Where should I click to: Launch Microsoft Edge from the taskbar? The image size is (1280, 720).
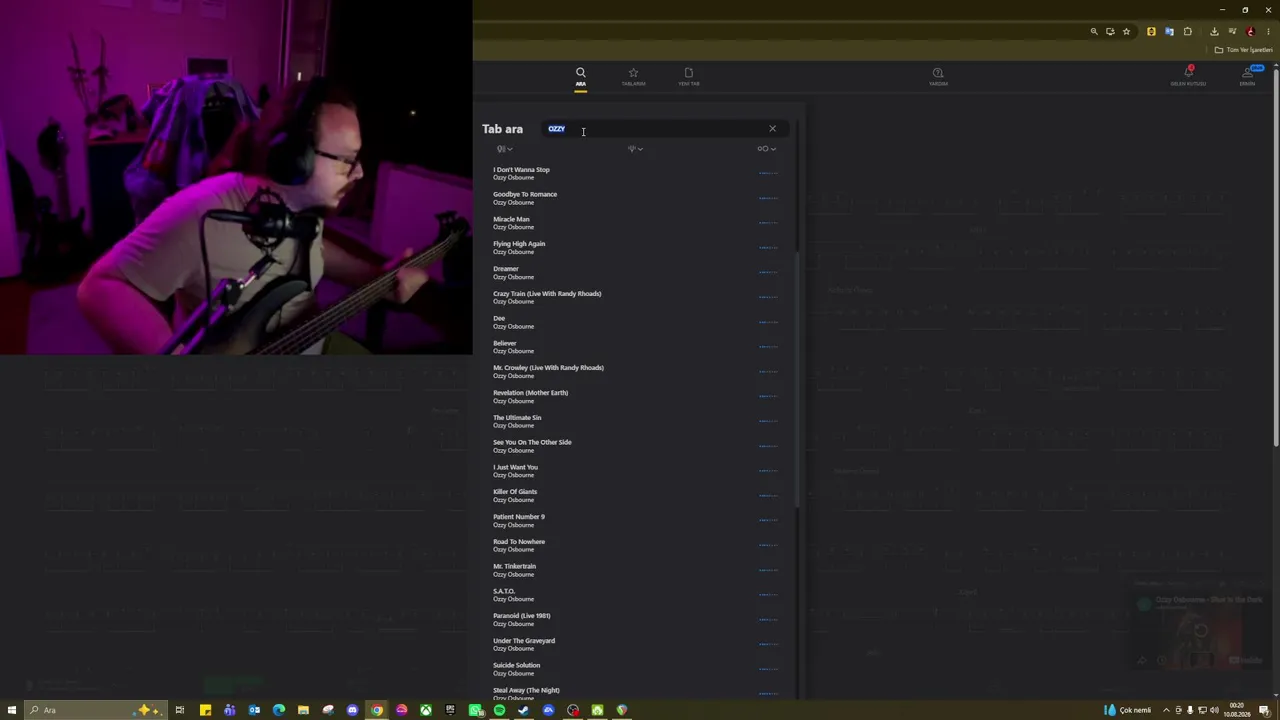pos(279,710)
